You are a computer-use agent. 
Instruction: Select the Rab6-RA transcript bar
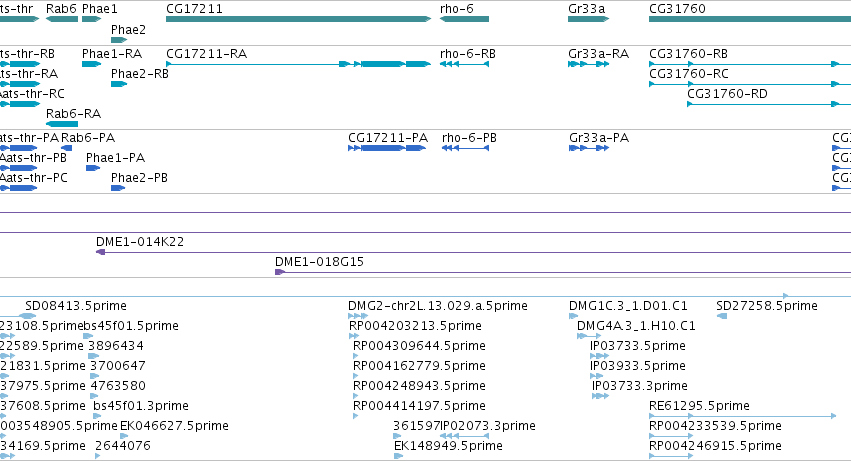coord(62,124)
